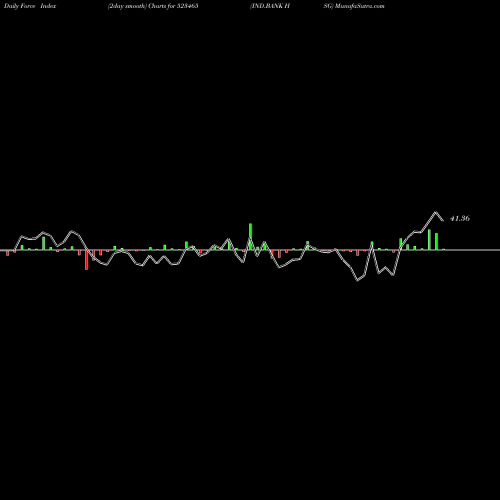
Task: Click the '(2day smooth) Charts for 523465' text
Action: pos(153,6)
